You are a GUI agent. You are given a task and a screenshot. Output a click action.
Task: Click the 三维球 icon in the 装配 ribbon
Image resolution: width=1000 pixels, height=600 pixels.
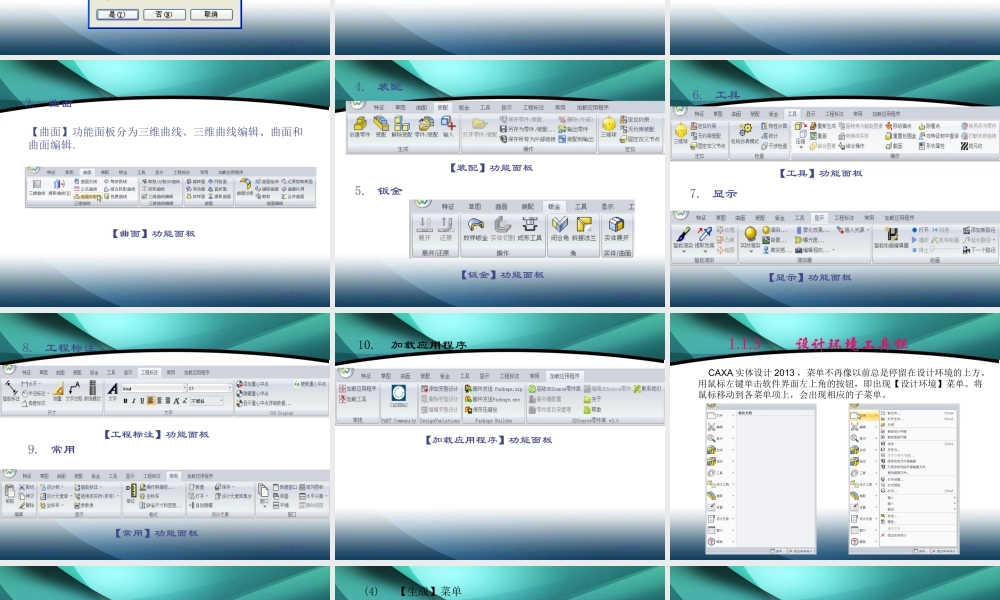609,126
